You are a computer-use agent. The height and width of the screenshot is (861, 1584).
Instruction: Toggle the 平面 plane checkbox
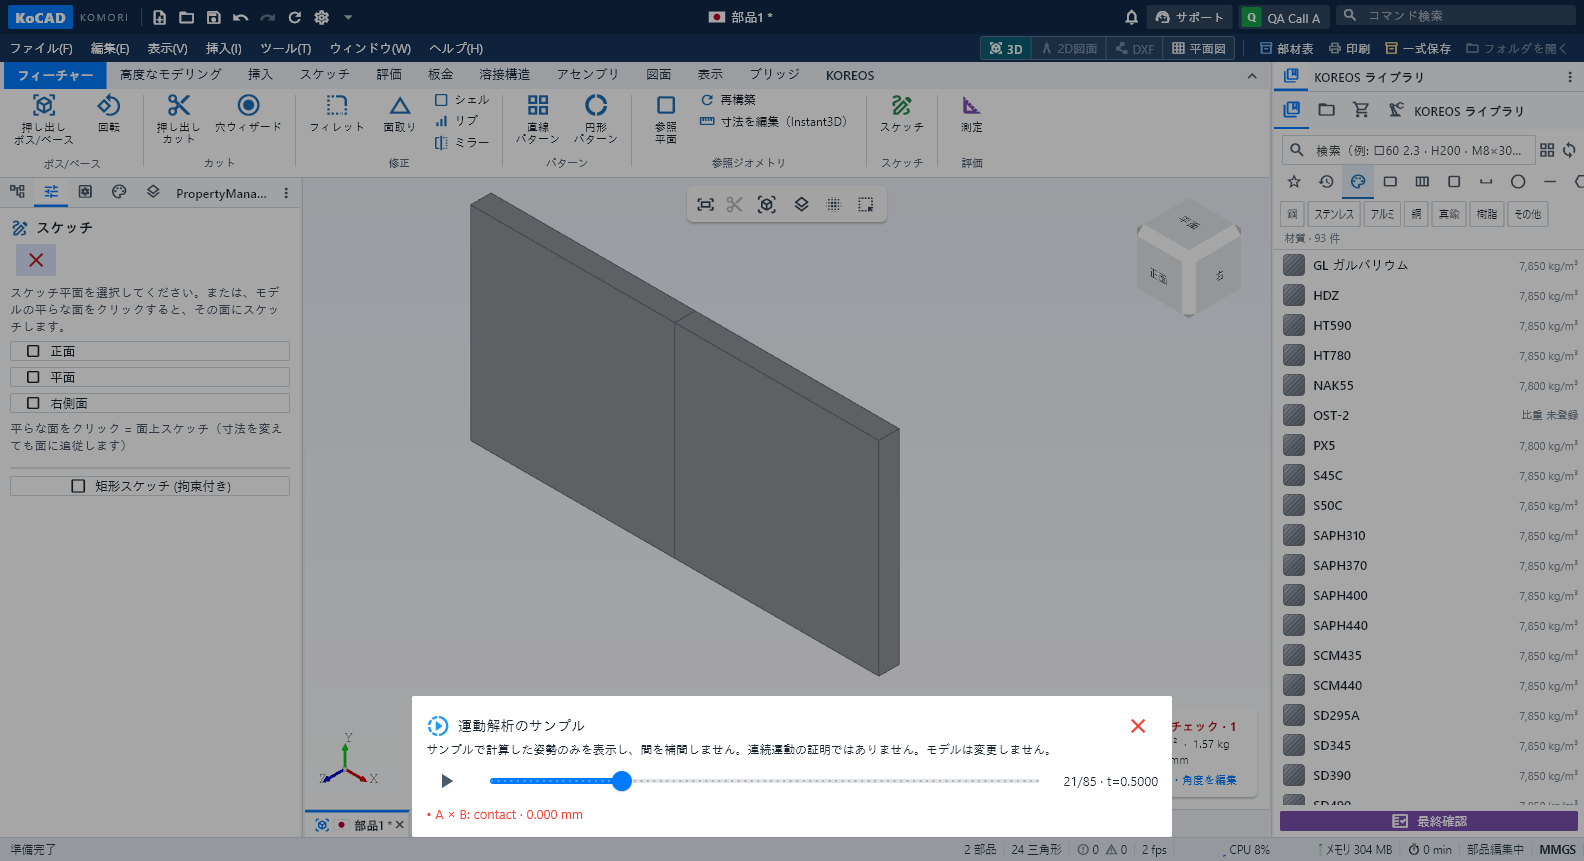33,377
